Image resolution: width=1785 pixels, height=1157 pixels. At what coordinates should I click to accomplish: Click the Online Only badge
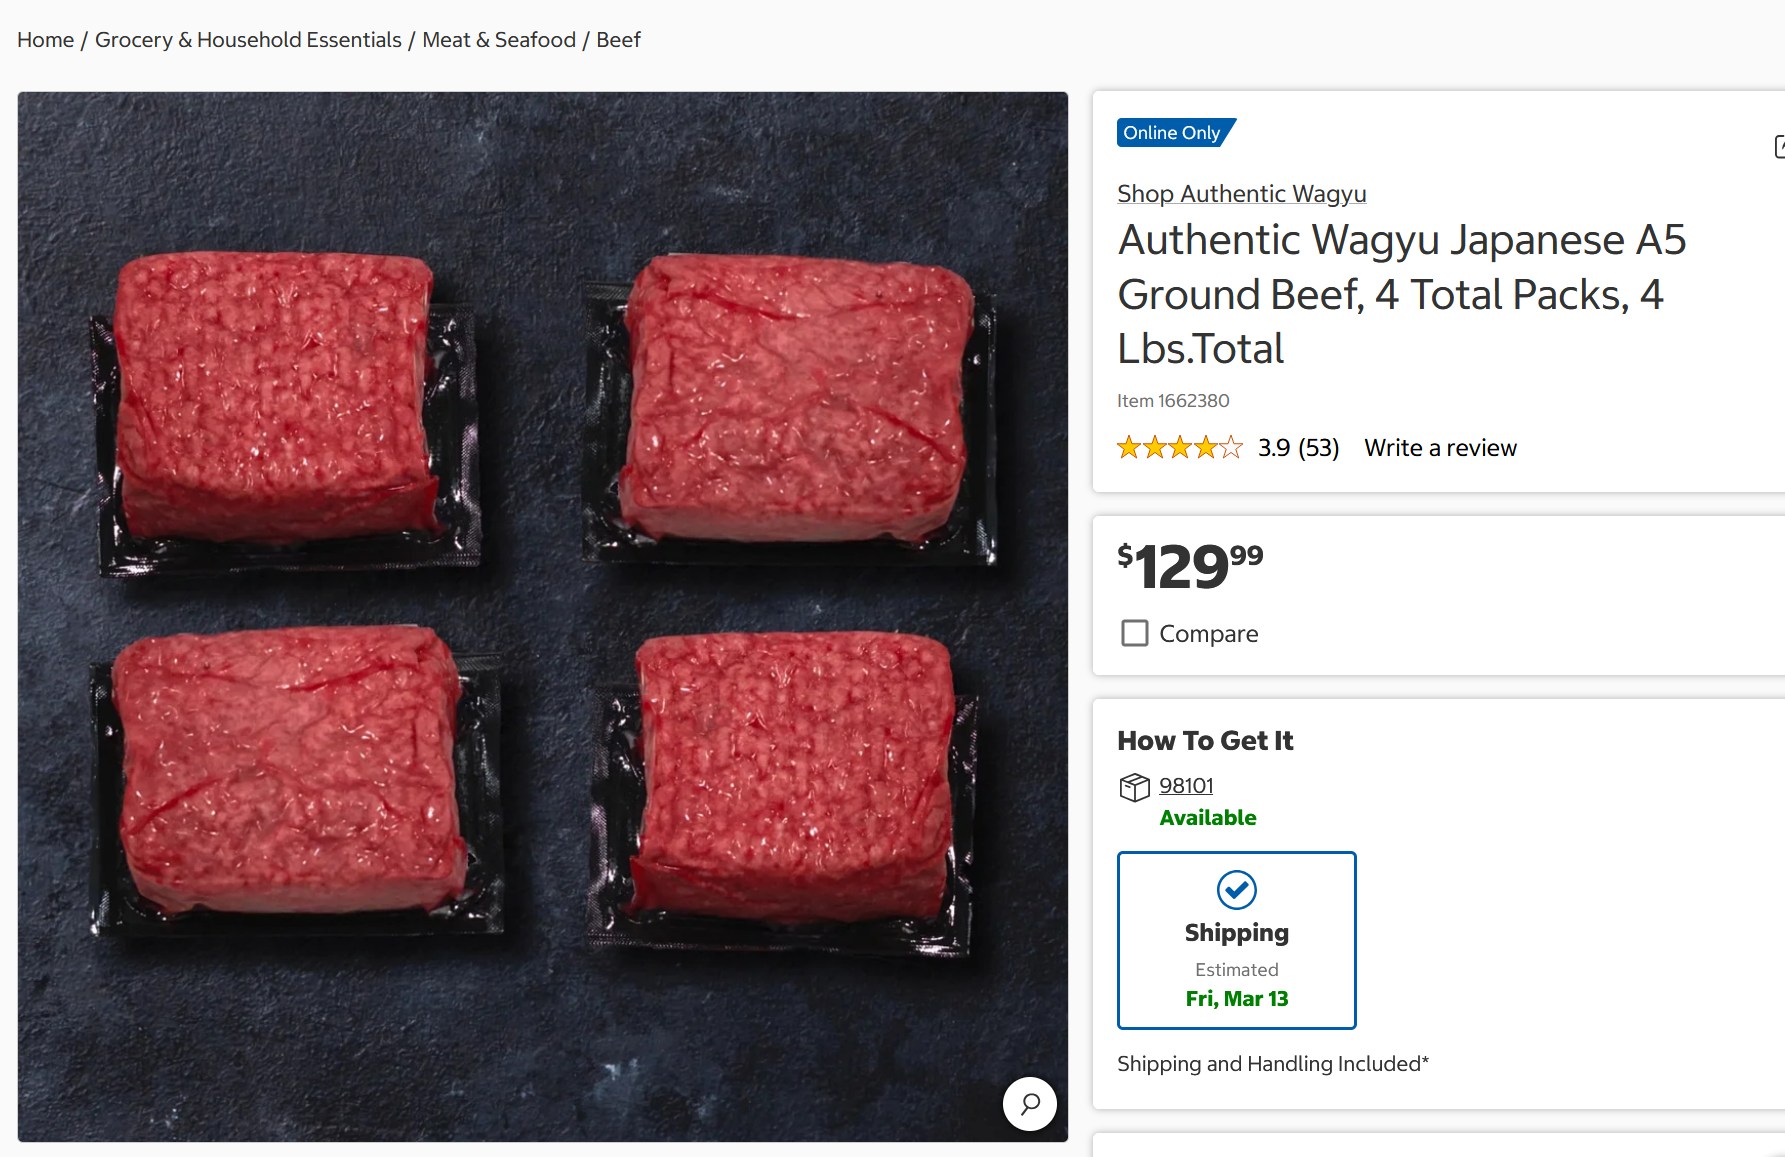tap(1173, 133)
